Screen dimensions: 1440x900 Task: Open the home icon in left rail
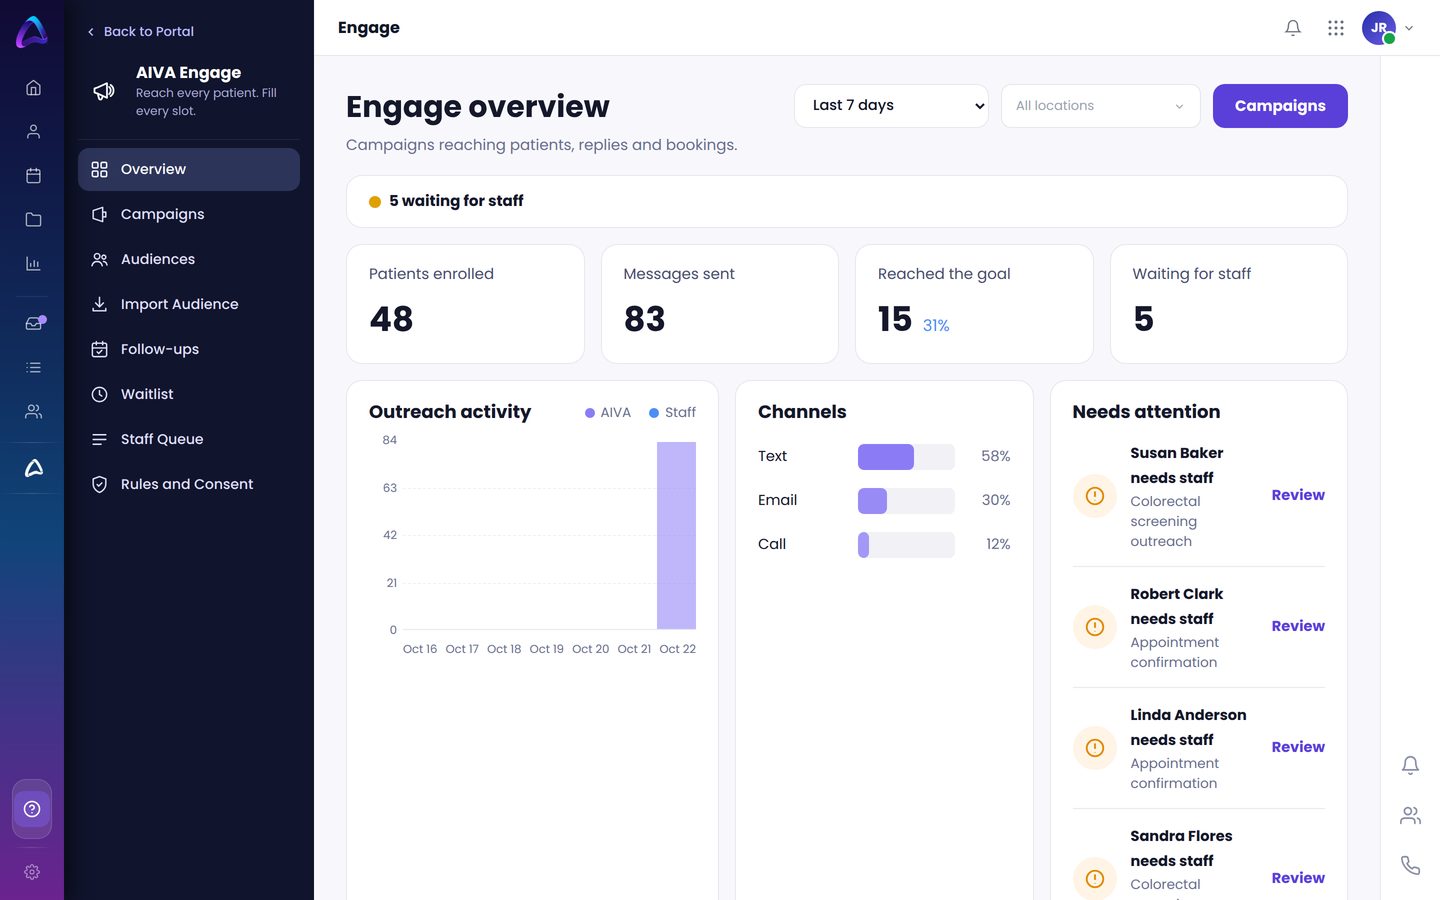(x=33, y=88)
